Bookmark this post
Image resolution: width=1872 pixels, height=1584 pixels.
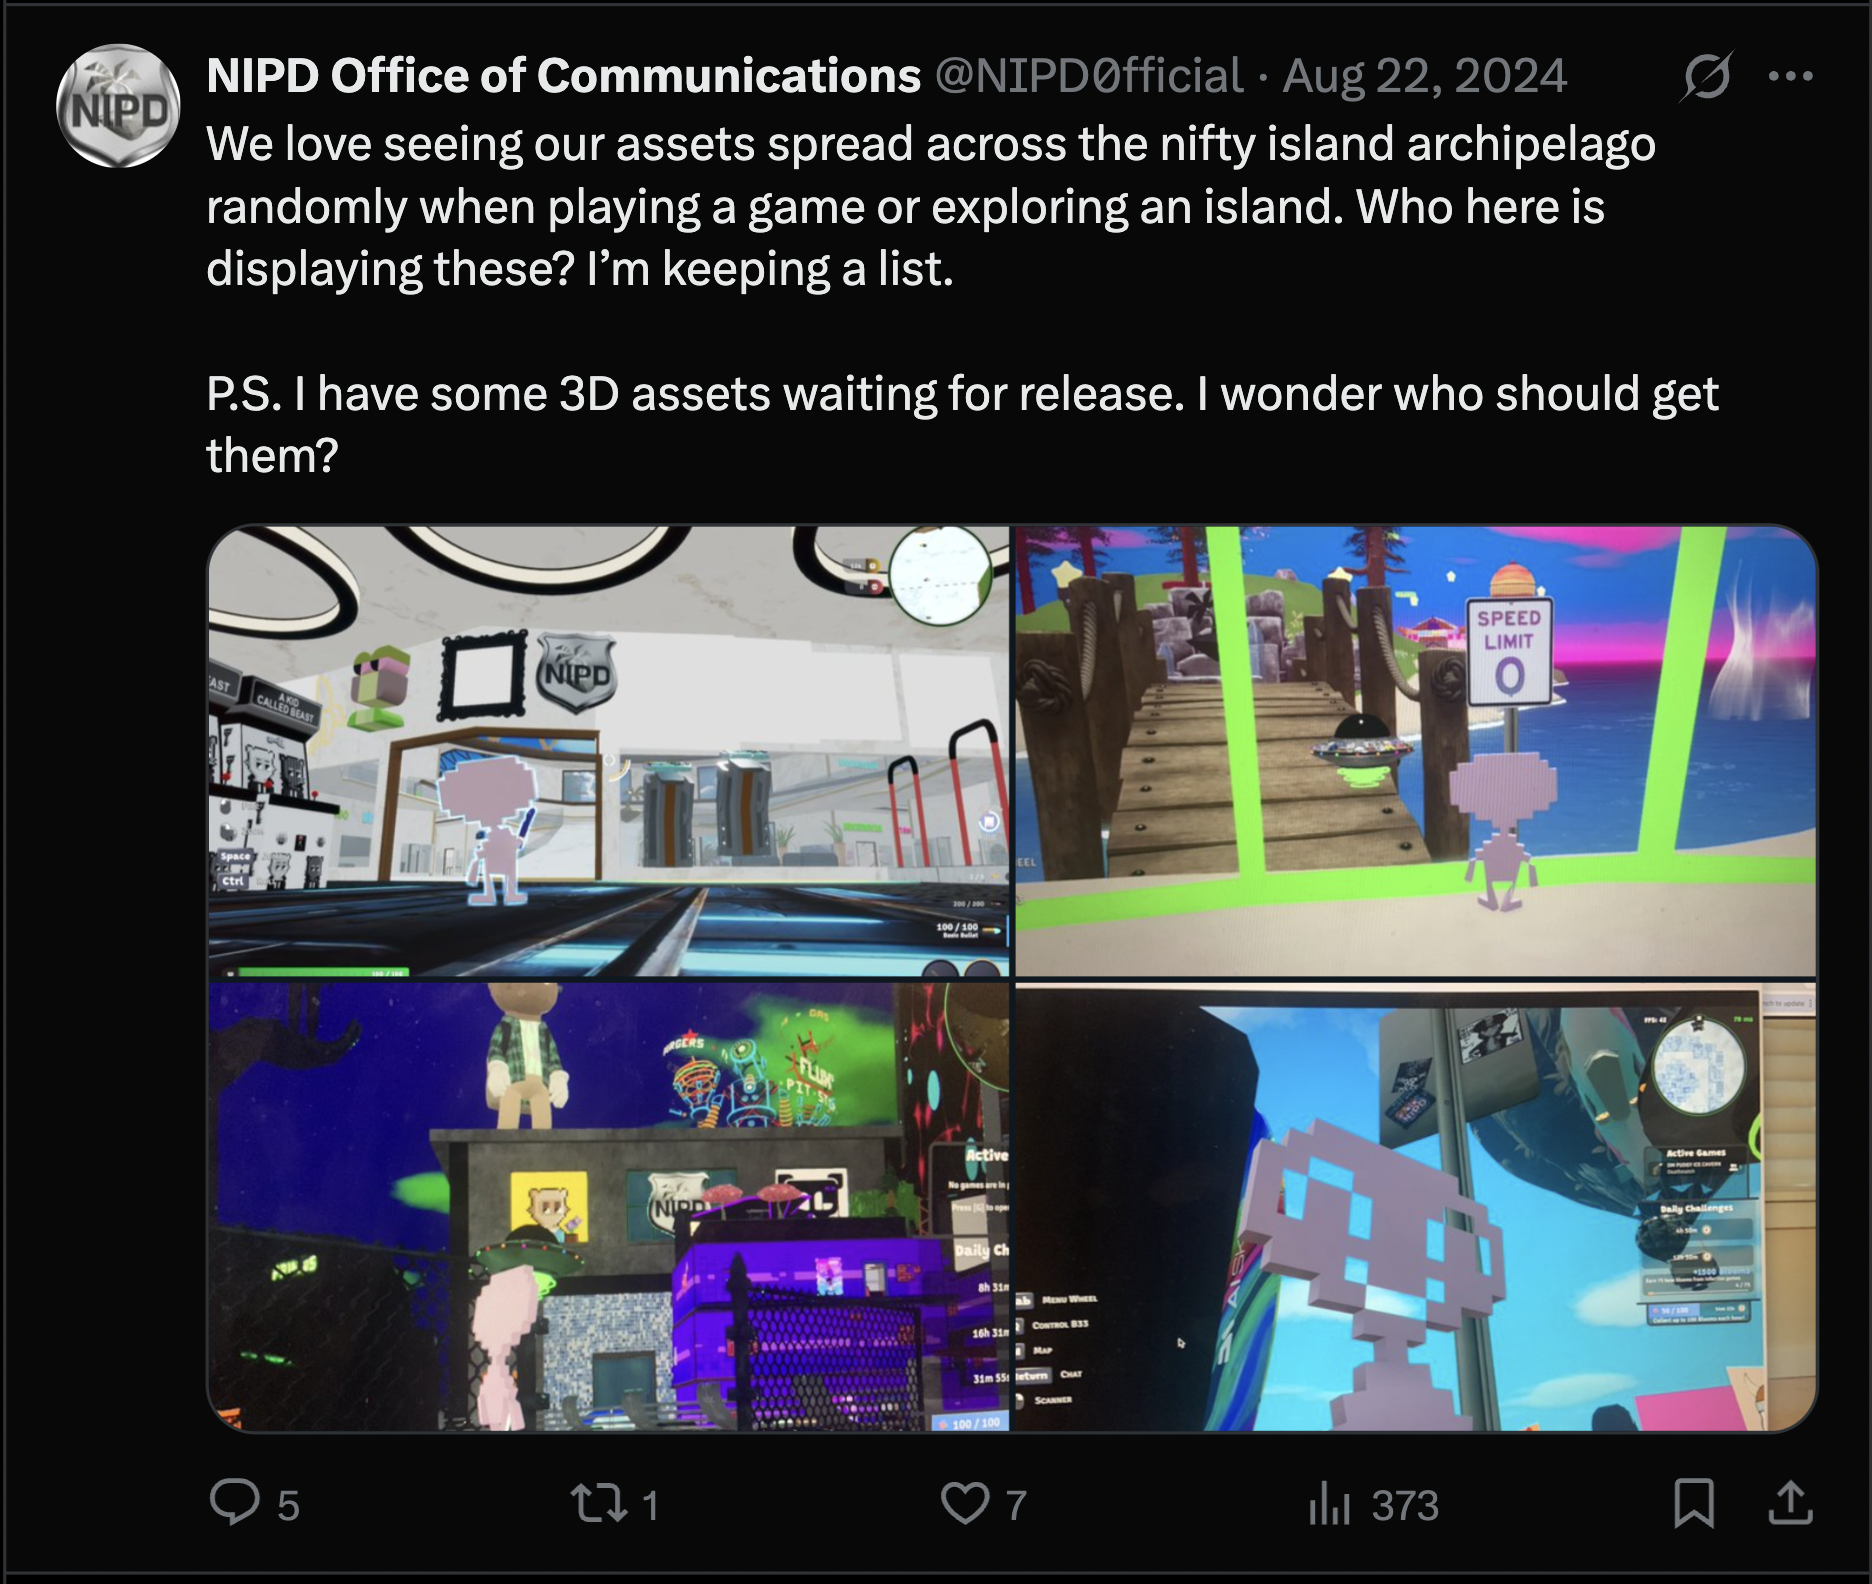click(1694, 1503)
